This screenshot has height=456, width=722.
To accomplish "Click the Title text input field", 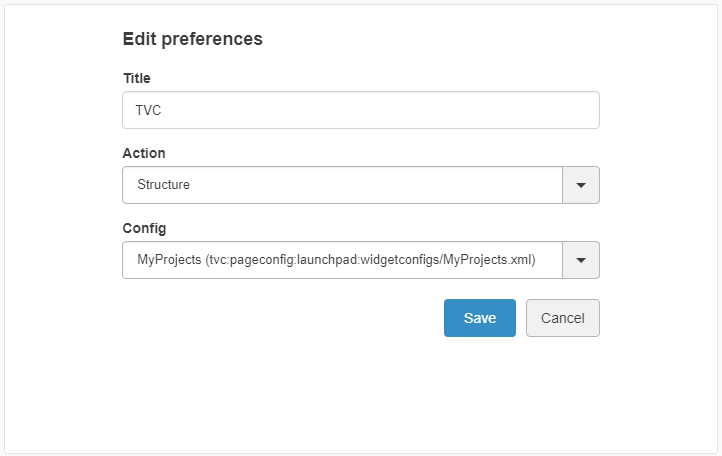I will click(360, 110).
